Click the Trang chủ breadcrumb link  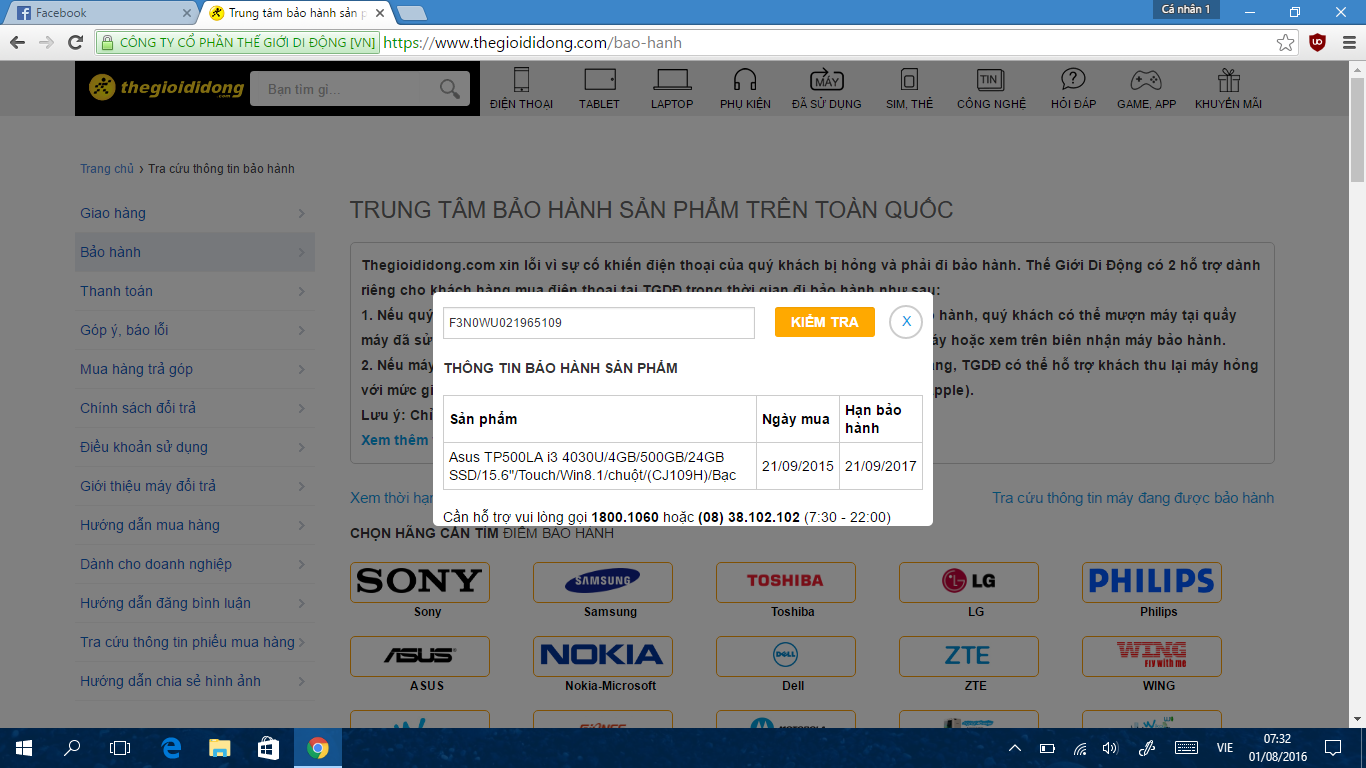coord(107,169)
